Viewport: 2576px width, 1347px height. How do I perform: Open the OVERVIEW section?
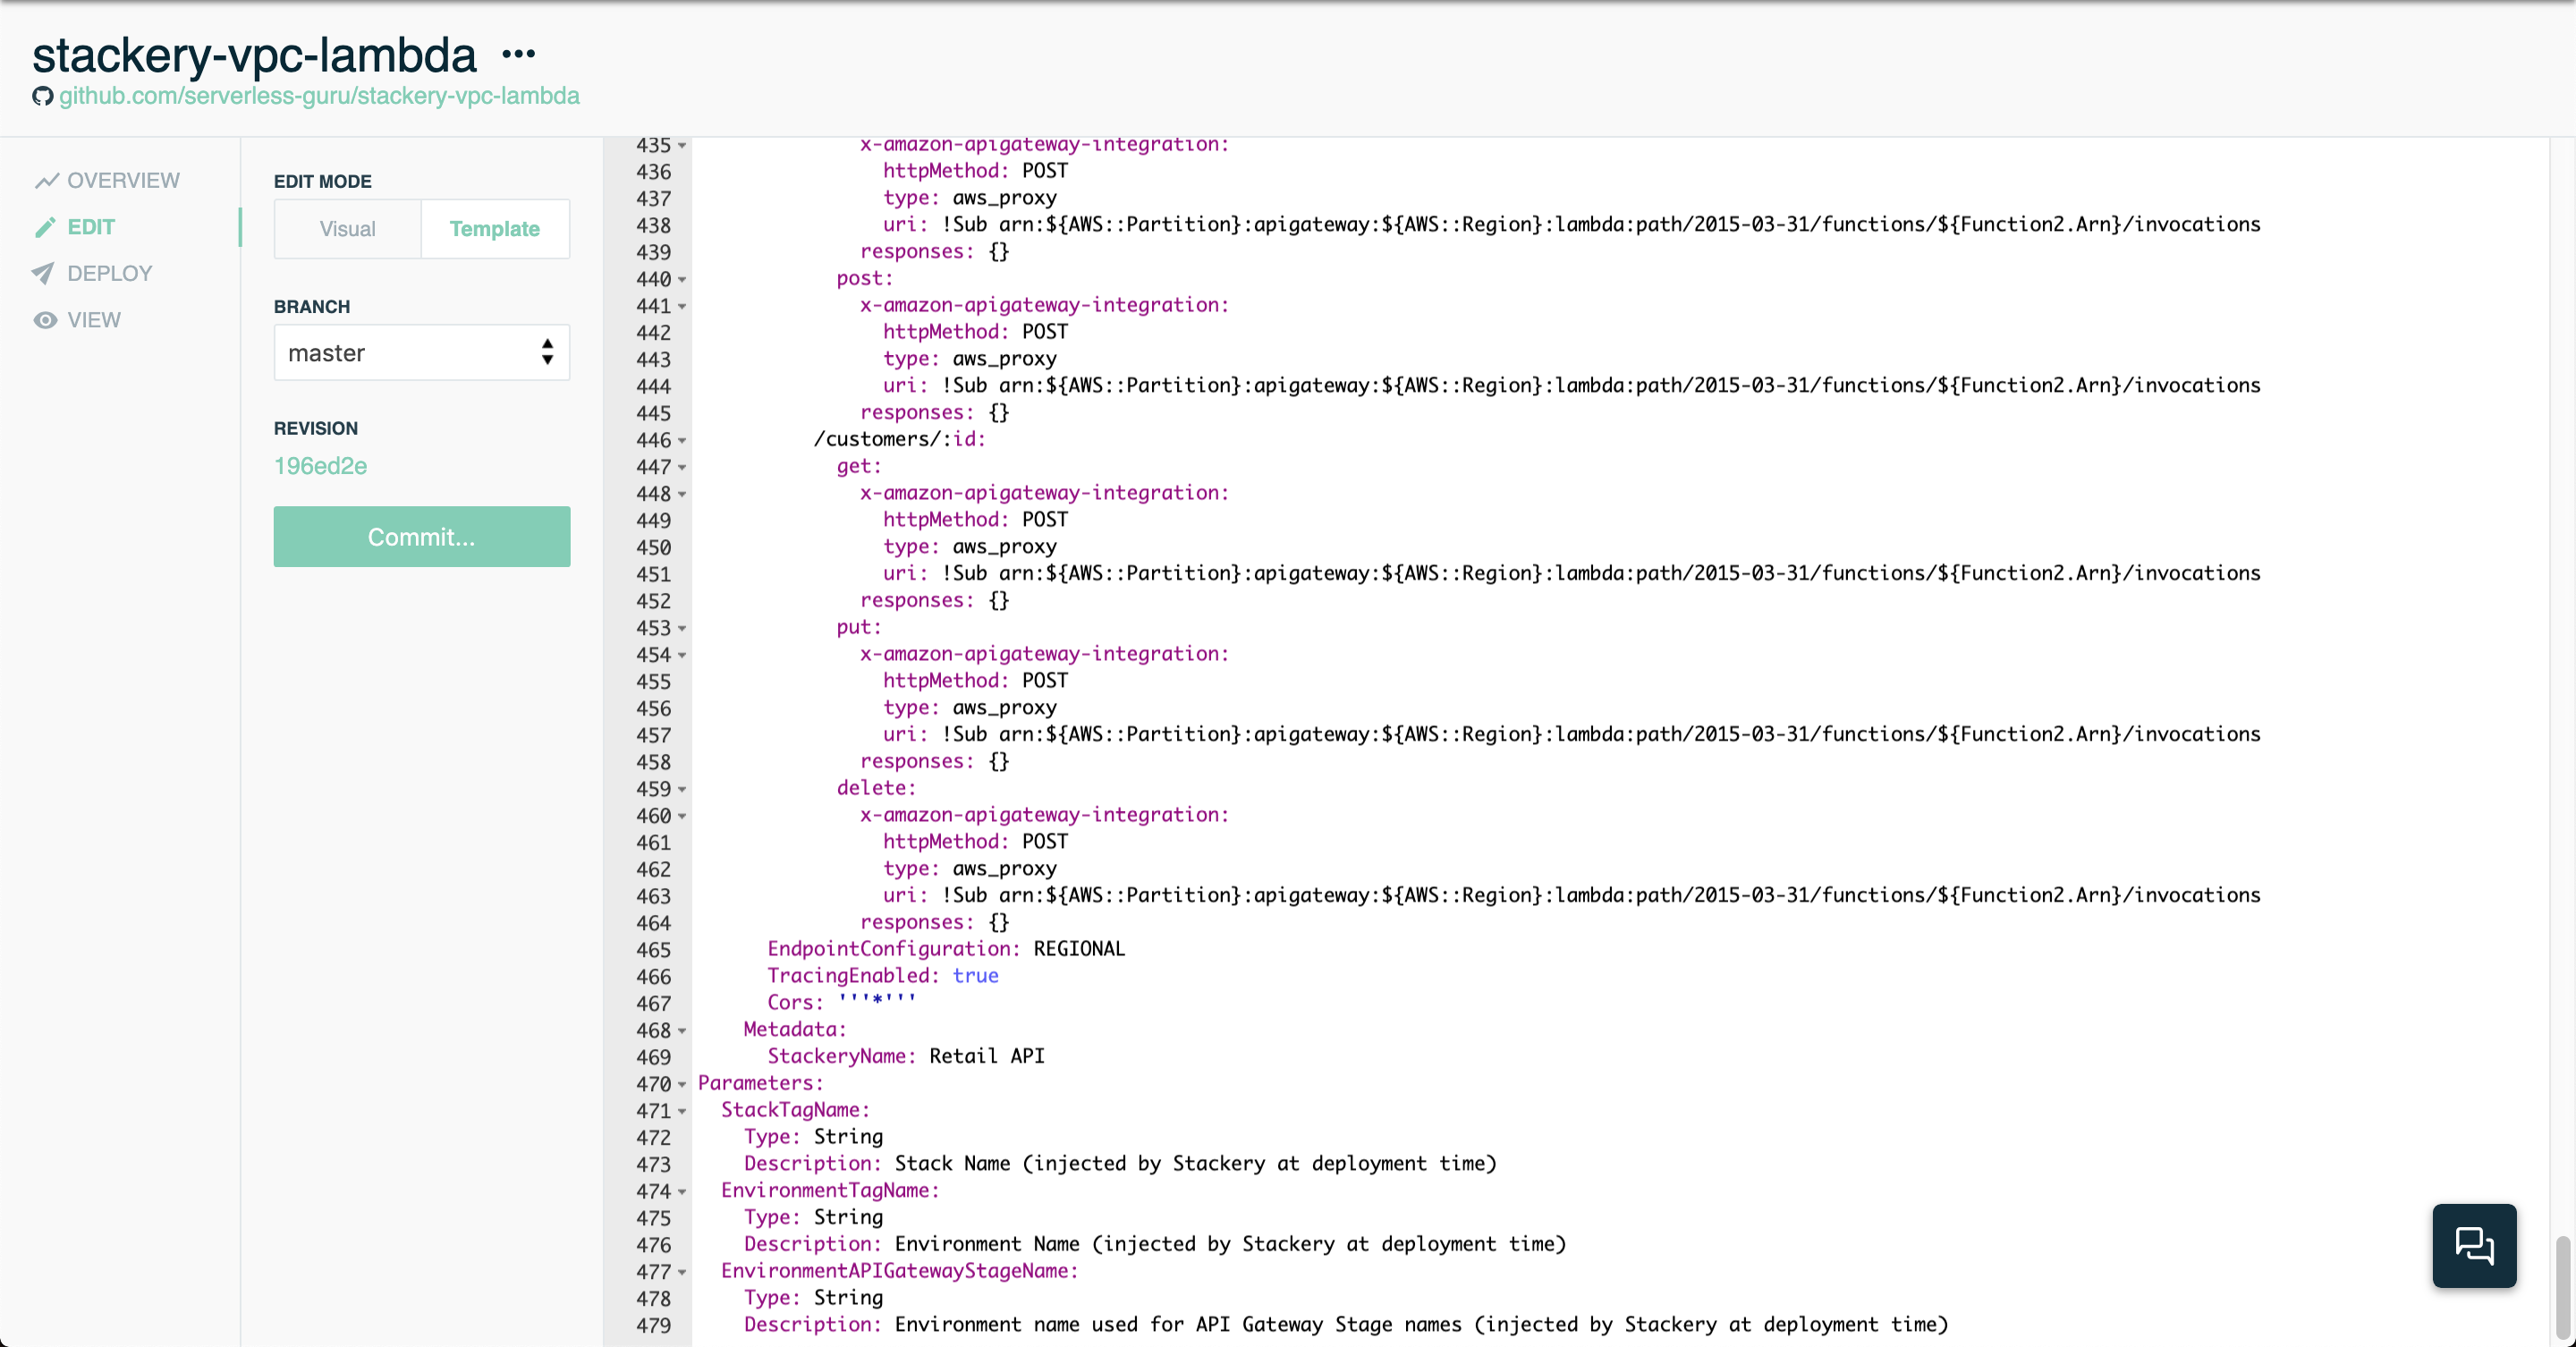click(123, 181)
